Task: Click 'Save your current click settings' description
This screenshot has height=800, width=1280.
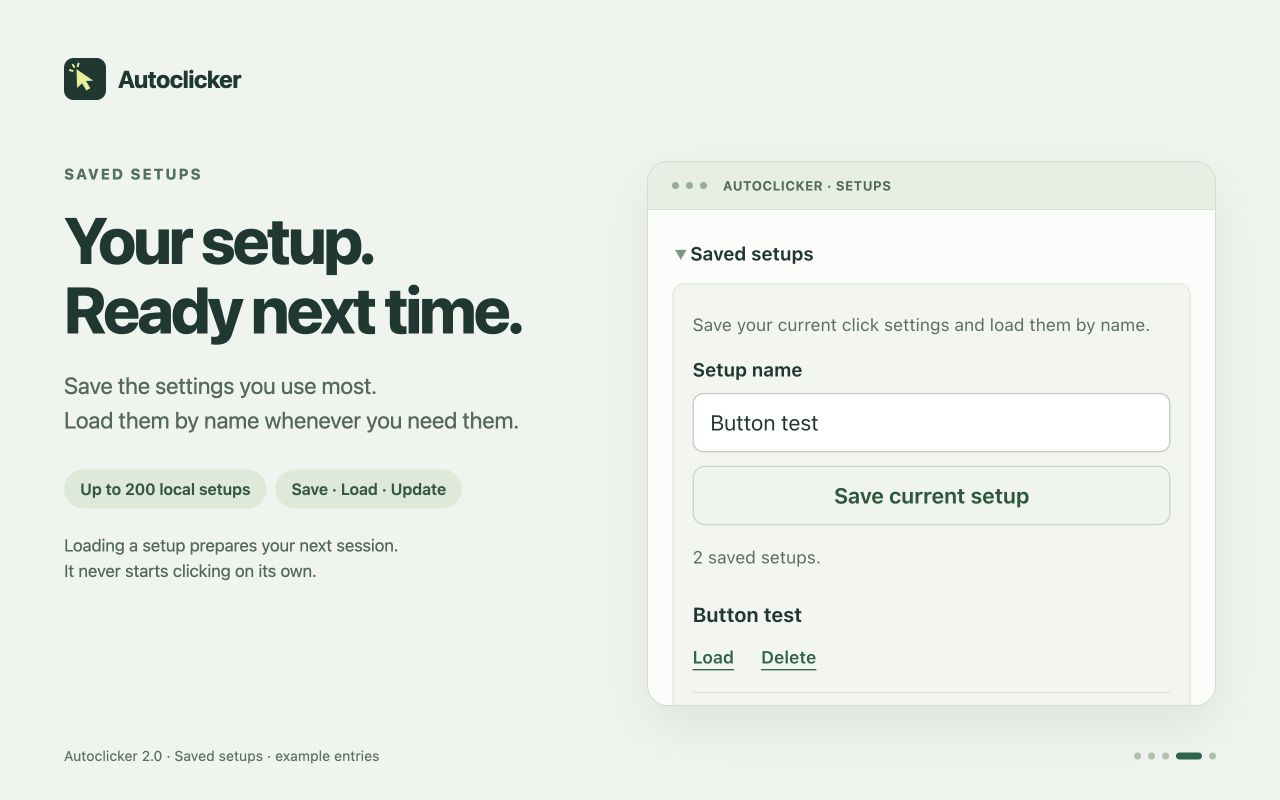Action: coord(921,325)
